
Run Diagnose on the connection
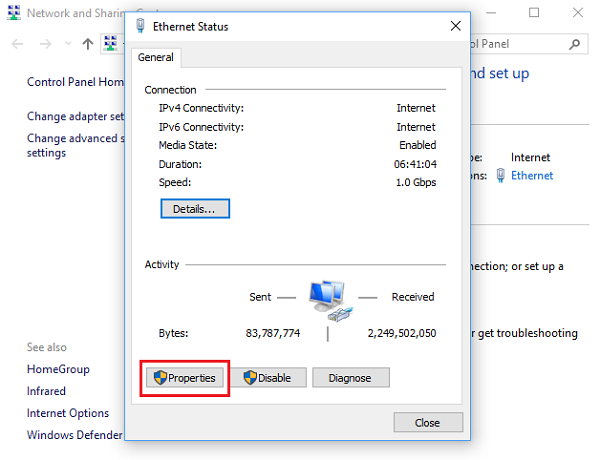[x=350, y=378]
